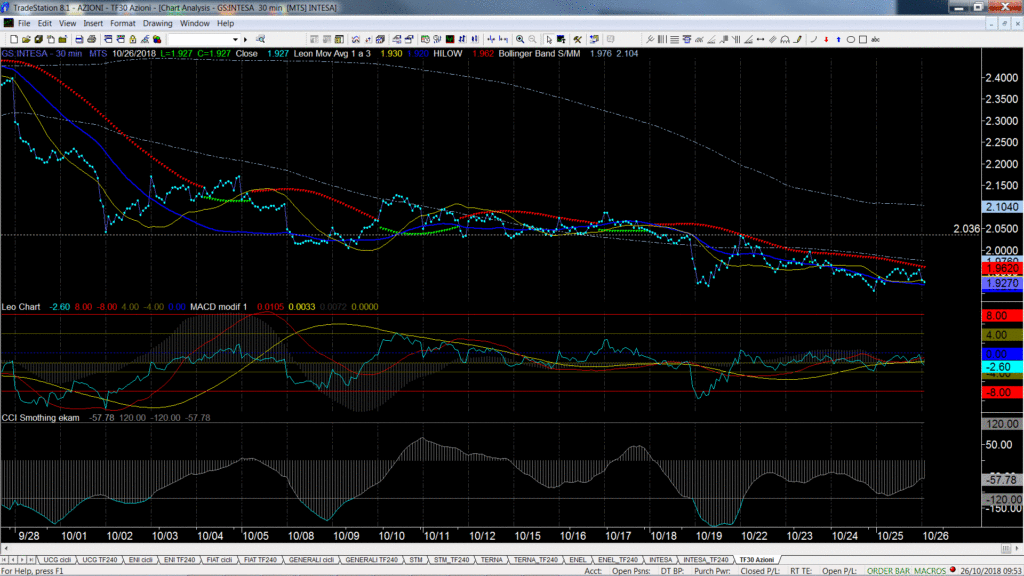Viewport: 1024px width, 576px height.
Task: Click the Zoom Out magnifier icon
Action: click(533, 40)
